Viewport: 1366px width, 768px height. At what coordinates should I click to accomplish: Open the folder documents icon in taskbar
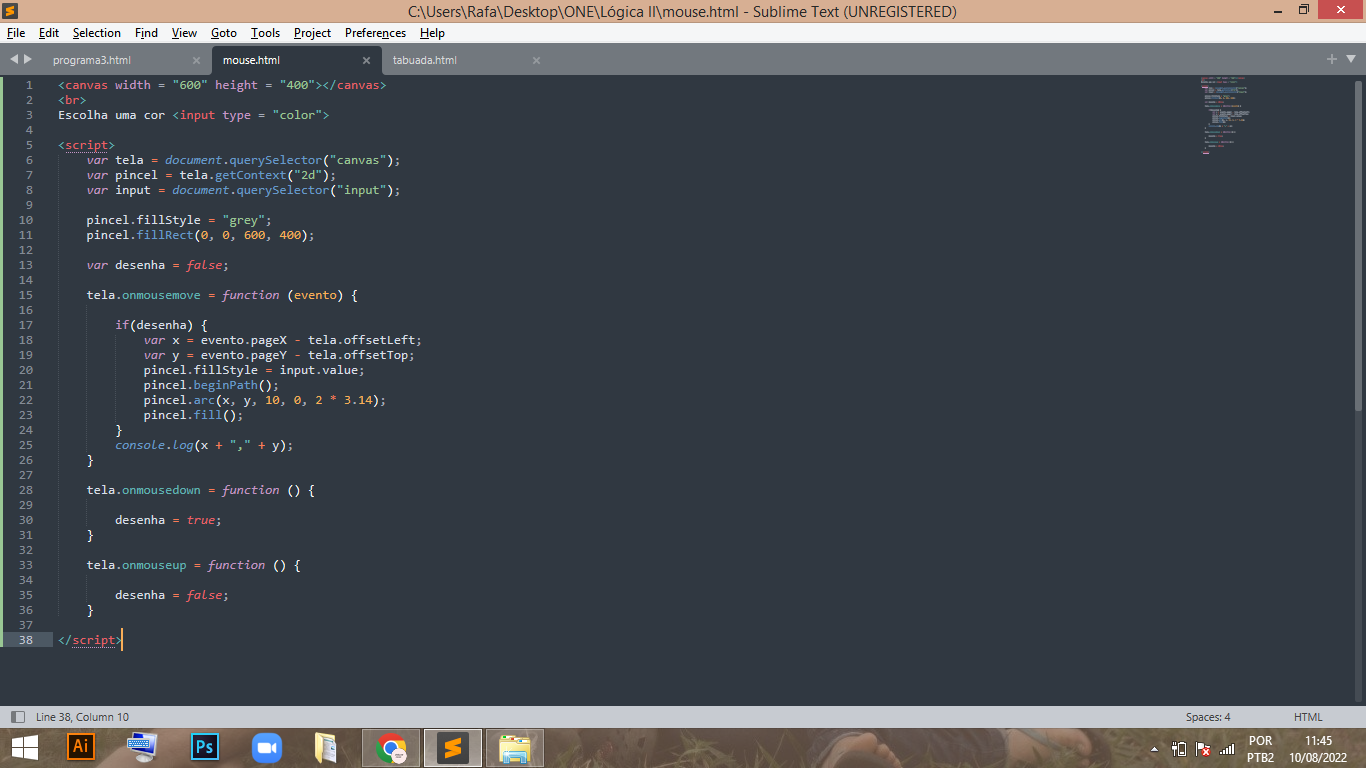[x=326, y=747]
